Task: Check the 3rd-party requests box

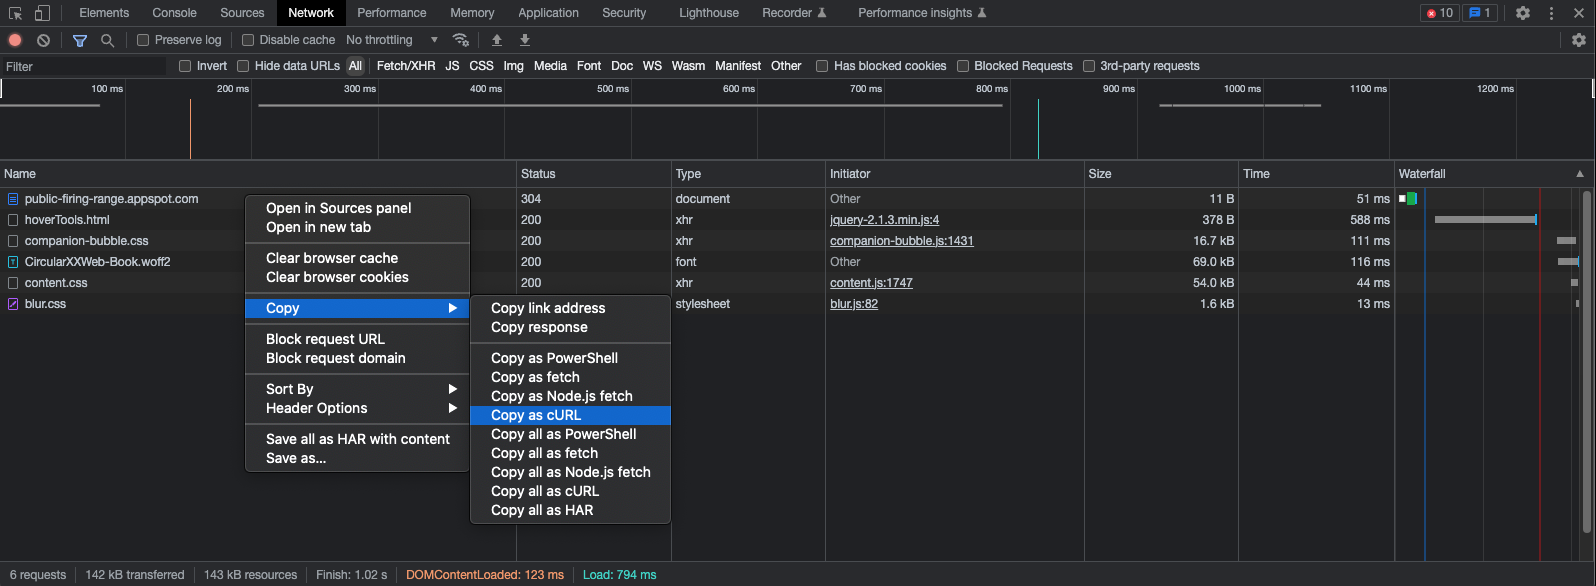Action: 1089,66
